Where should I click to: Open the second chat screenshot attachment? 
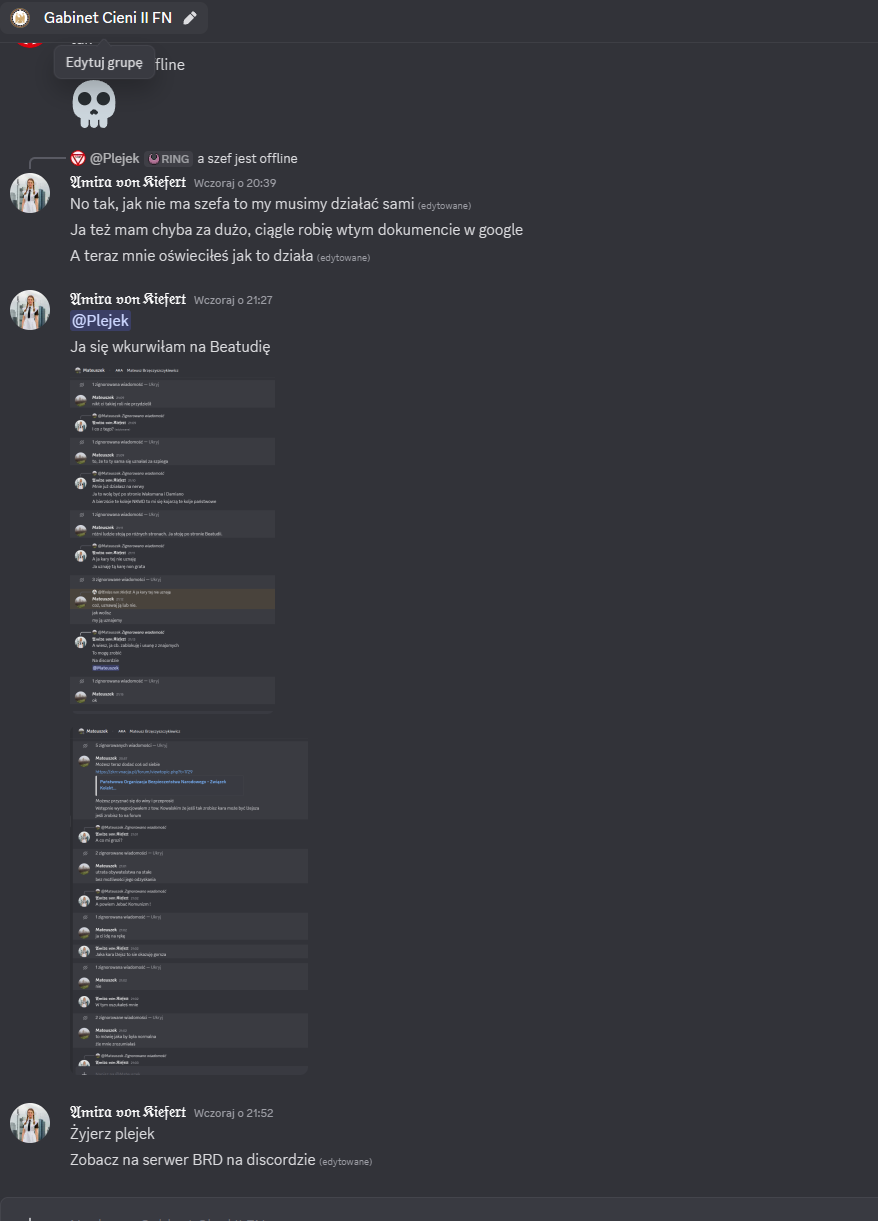point(189,900)
